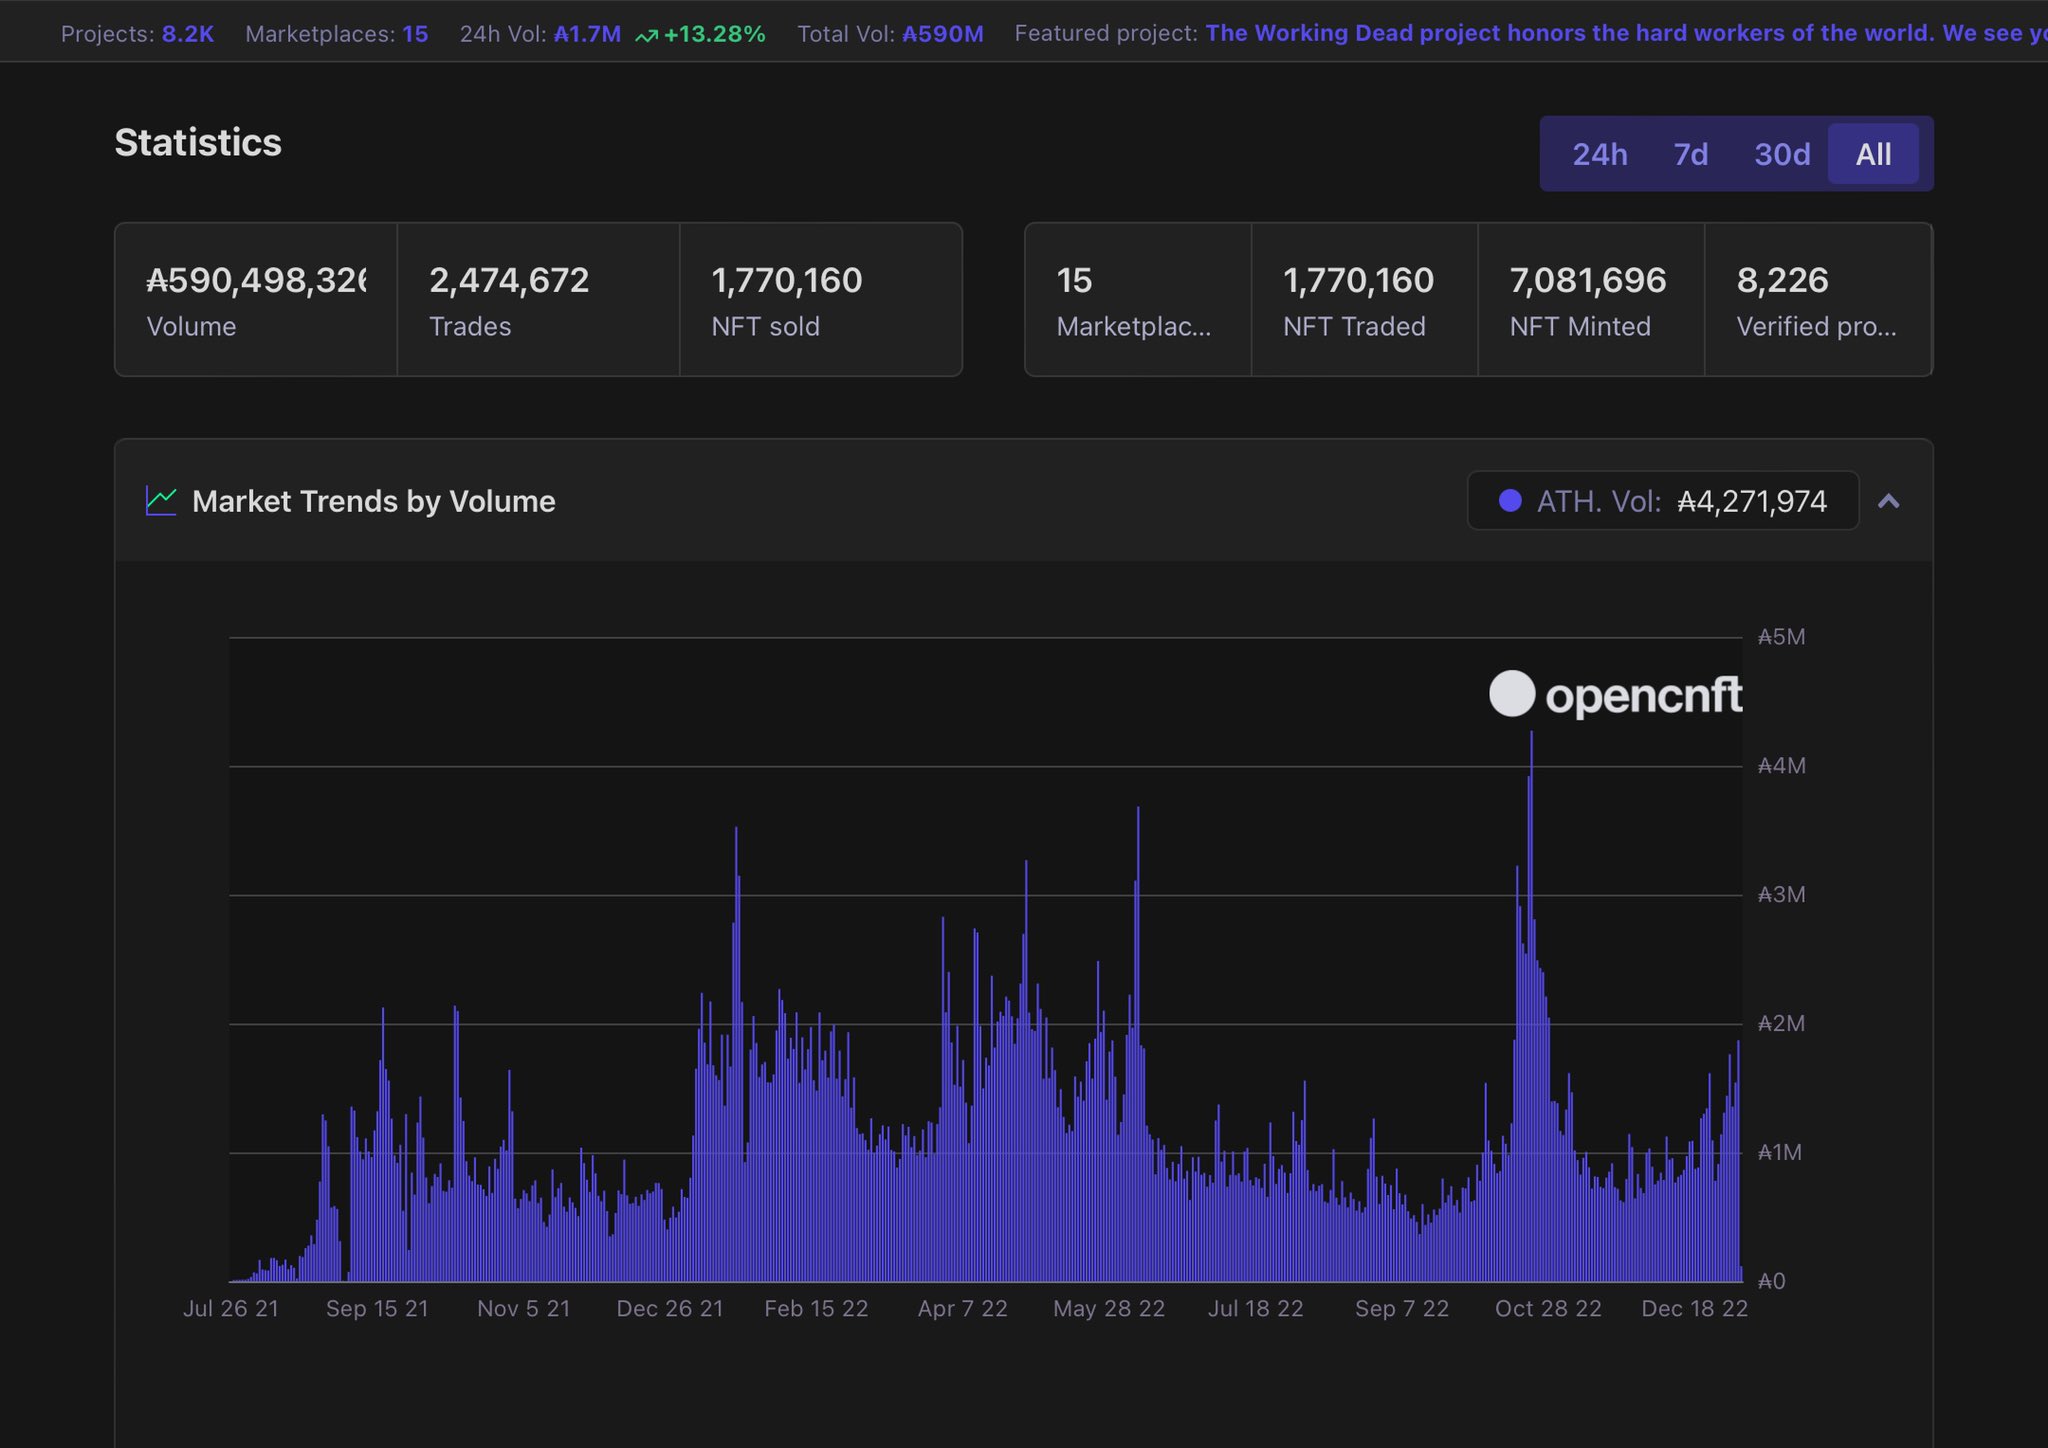Click the green 24h trend arrow icon

[646, 36]
